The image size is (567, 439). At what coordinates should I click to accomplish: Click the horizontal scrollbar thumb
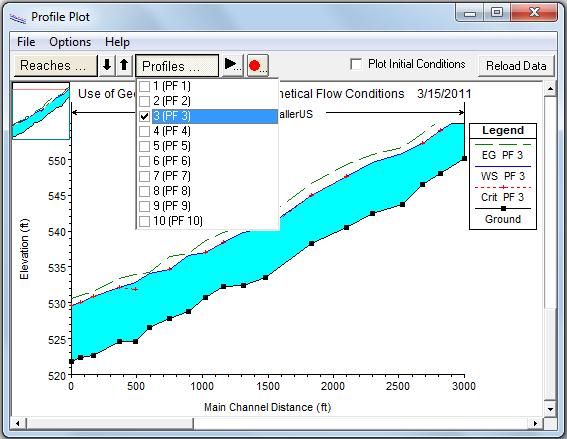110,423
